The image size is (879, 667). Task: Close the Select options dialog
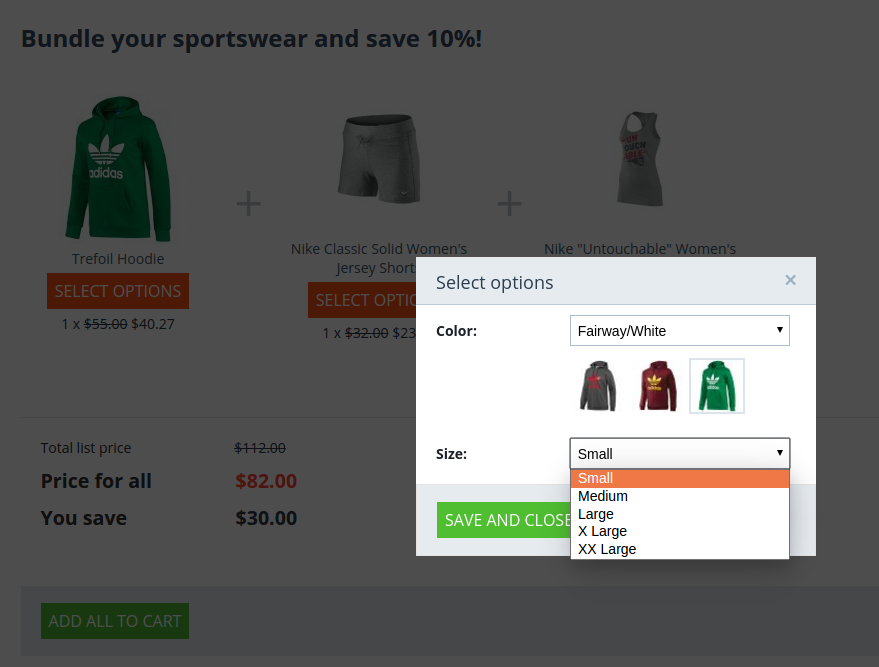[790, 280]
